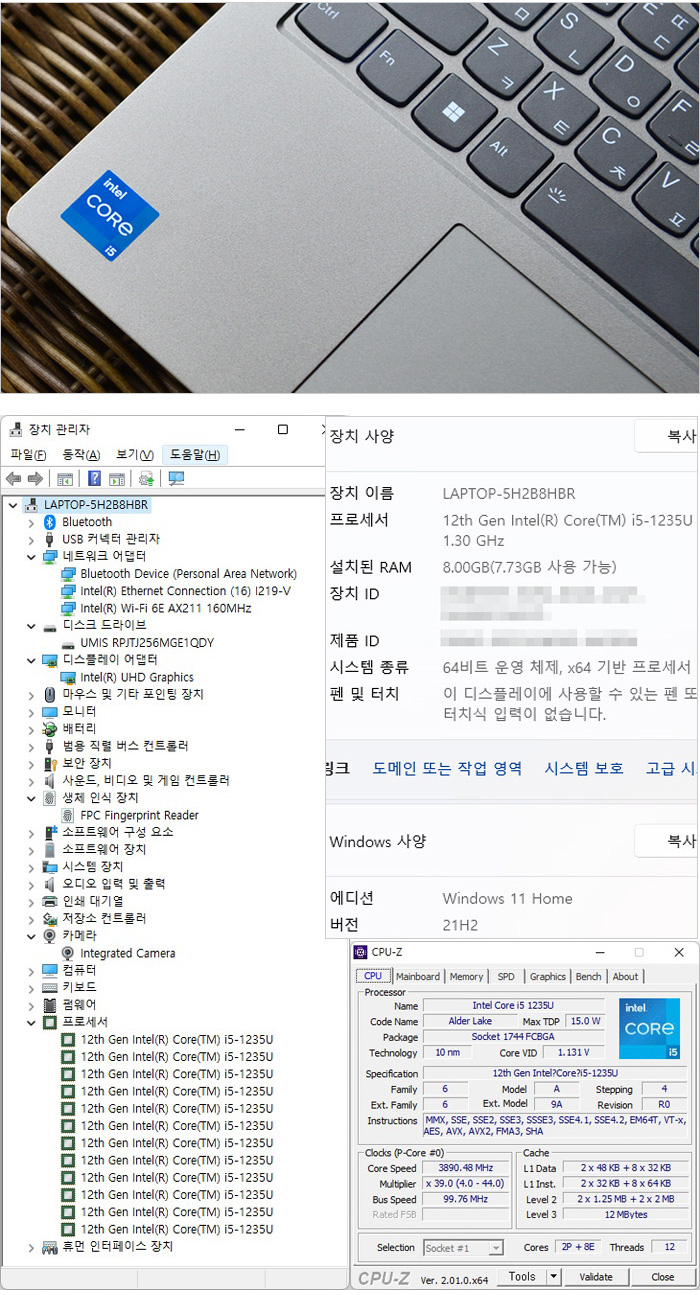Screen dimensions: 700x1295
Task: Click the 키보드 category icon
Action: [x=50, y=987]
